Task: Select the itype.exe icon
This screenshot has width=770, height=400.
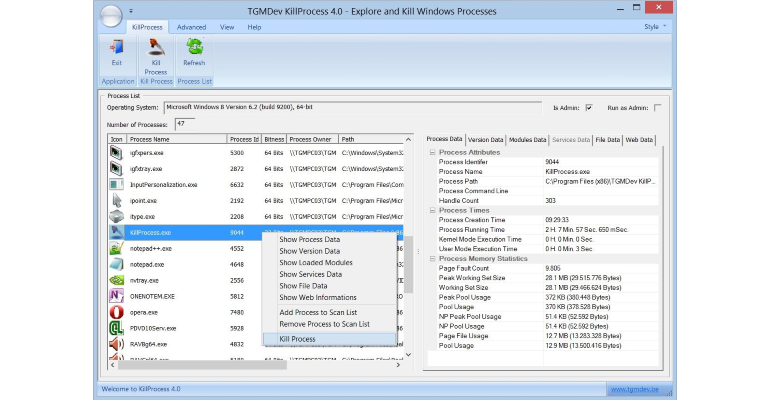Action: tap(116, 216)
